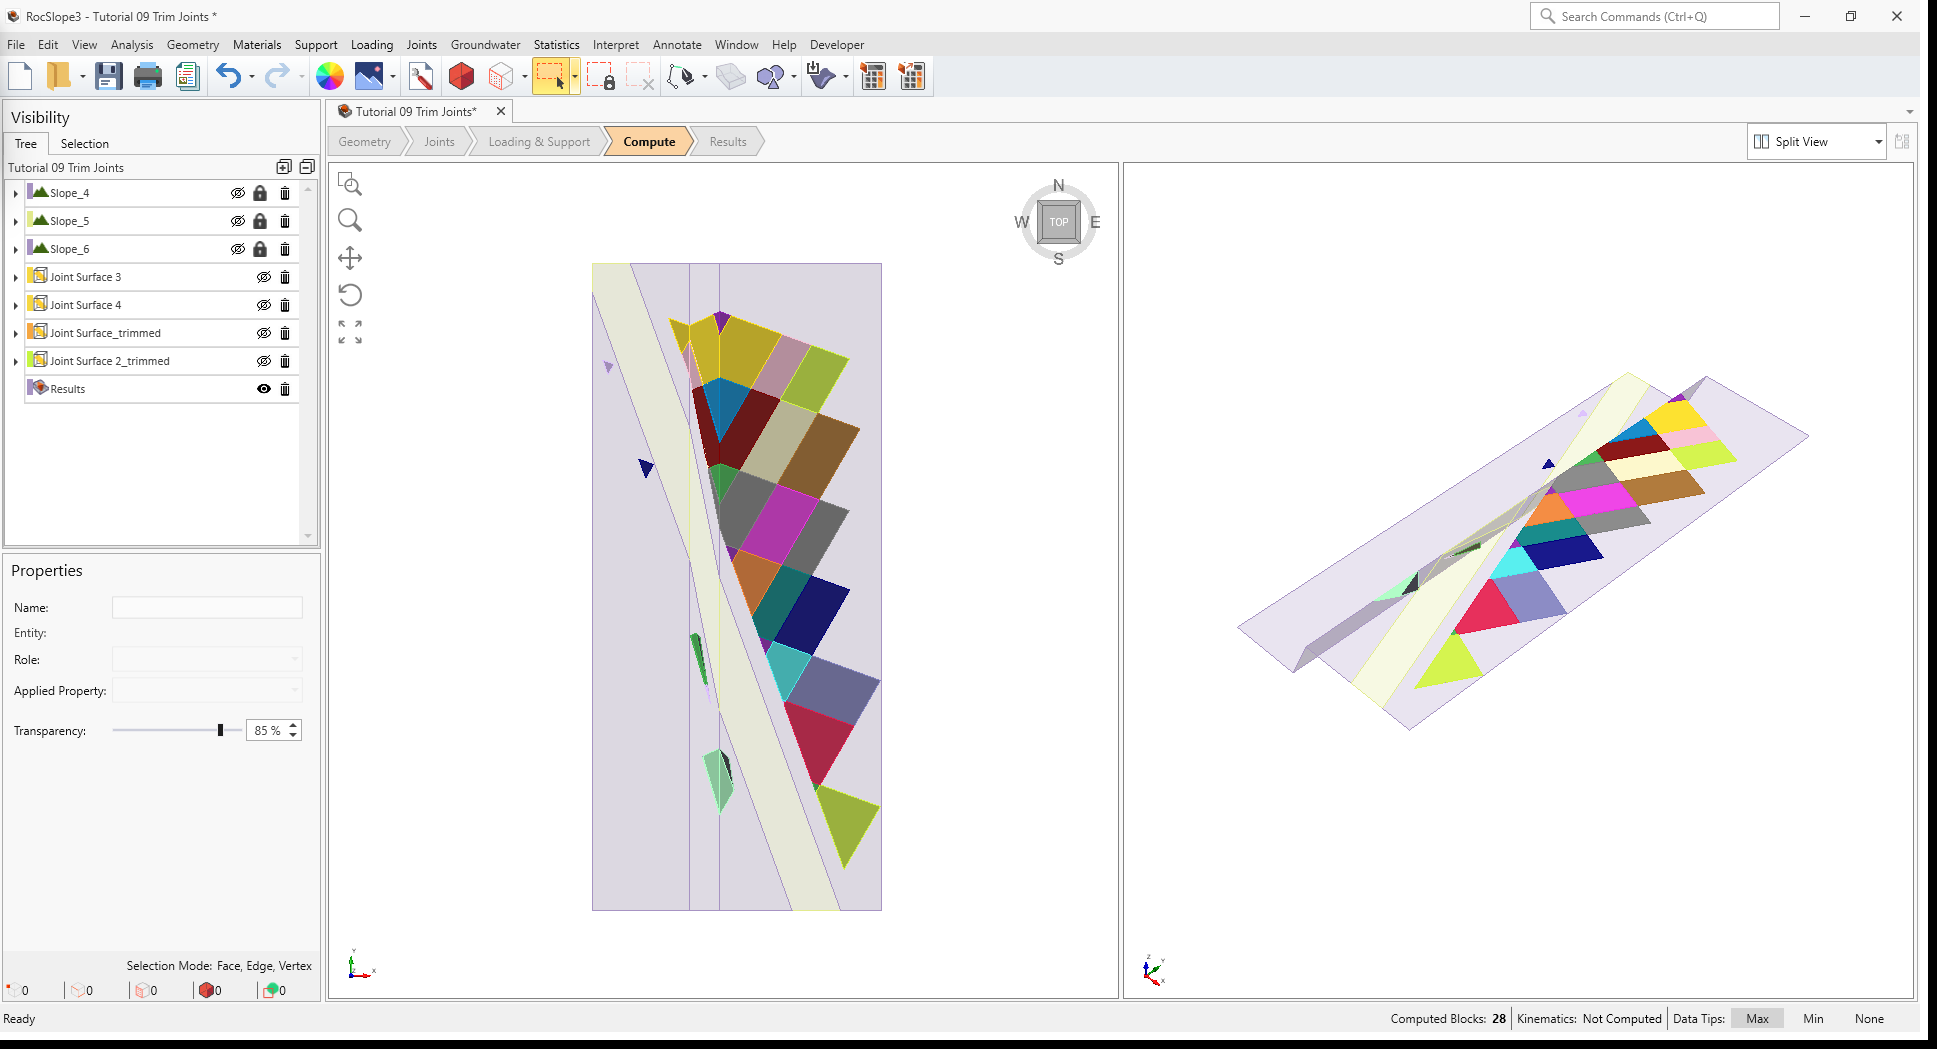Click the compute calculator icon
1937x1049 pixels.
[x=873, y=76]
